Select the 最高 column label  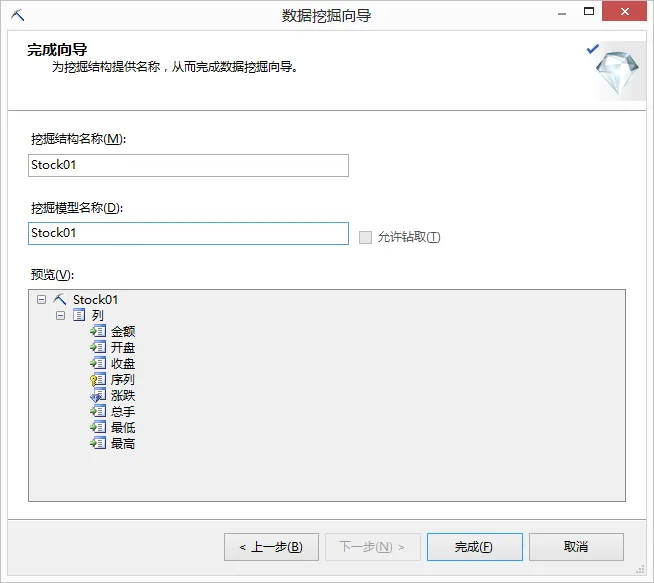point(123,443)
